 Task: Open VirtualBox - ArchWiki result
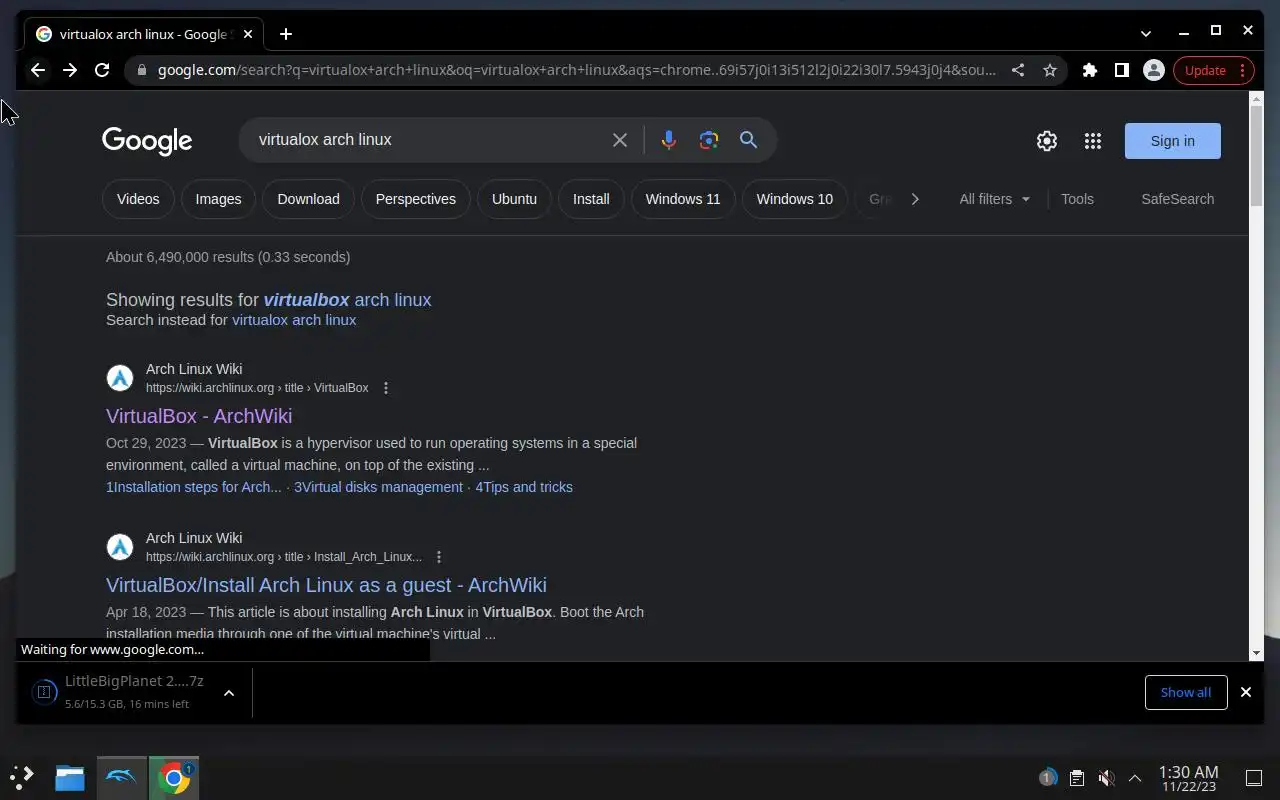pos(199,416)
